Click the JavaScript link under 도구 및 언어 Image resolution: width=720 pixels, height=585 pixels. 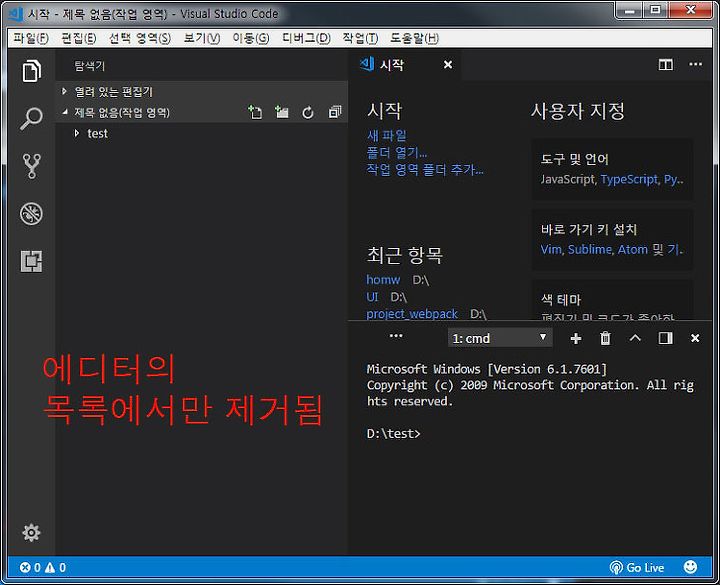(x=568, y=179)
